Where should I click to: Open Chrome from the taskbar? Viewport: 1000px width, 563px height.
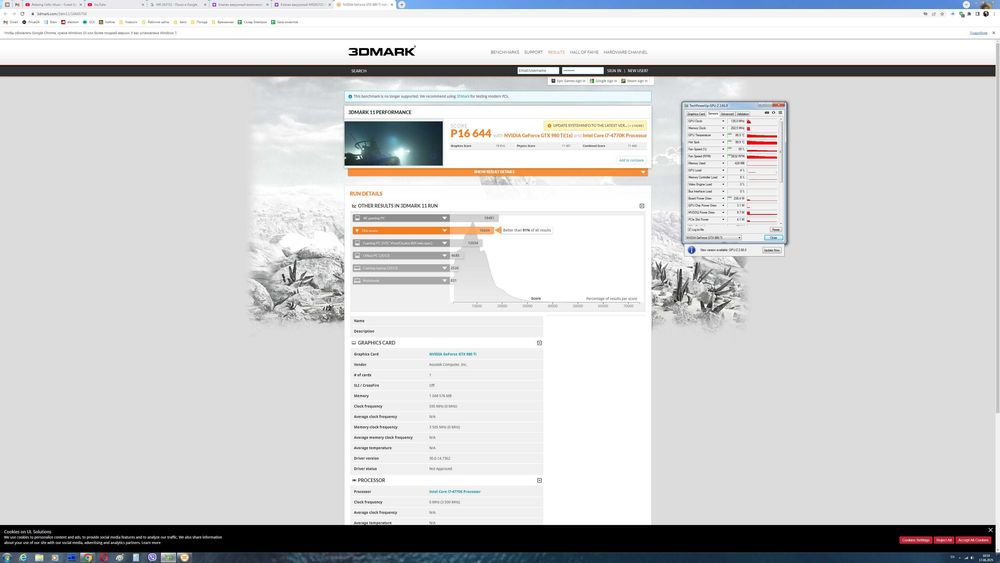coord(87,557)
